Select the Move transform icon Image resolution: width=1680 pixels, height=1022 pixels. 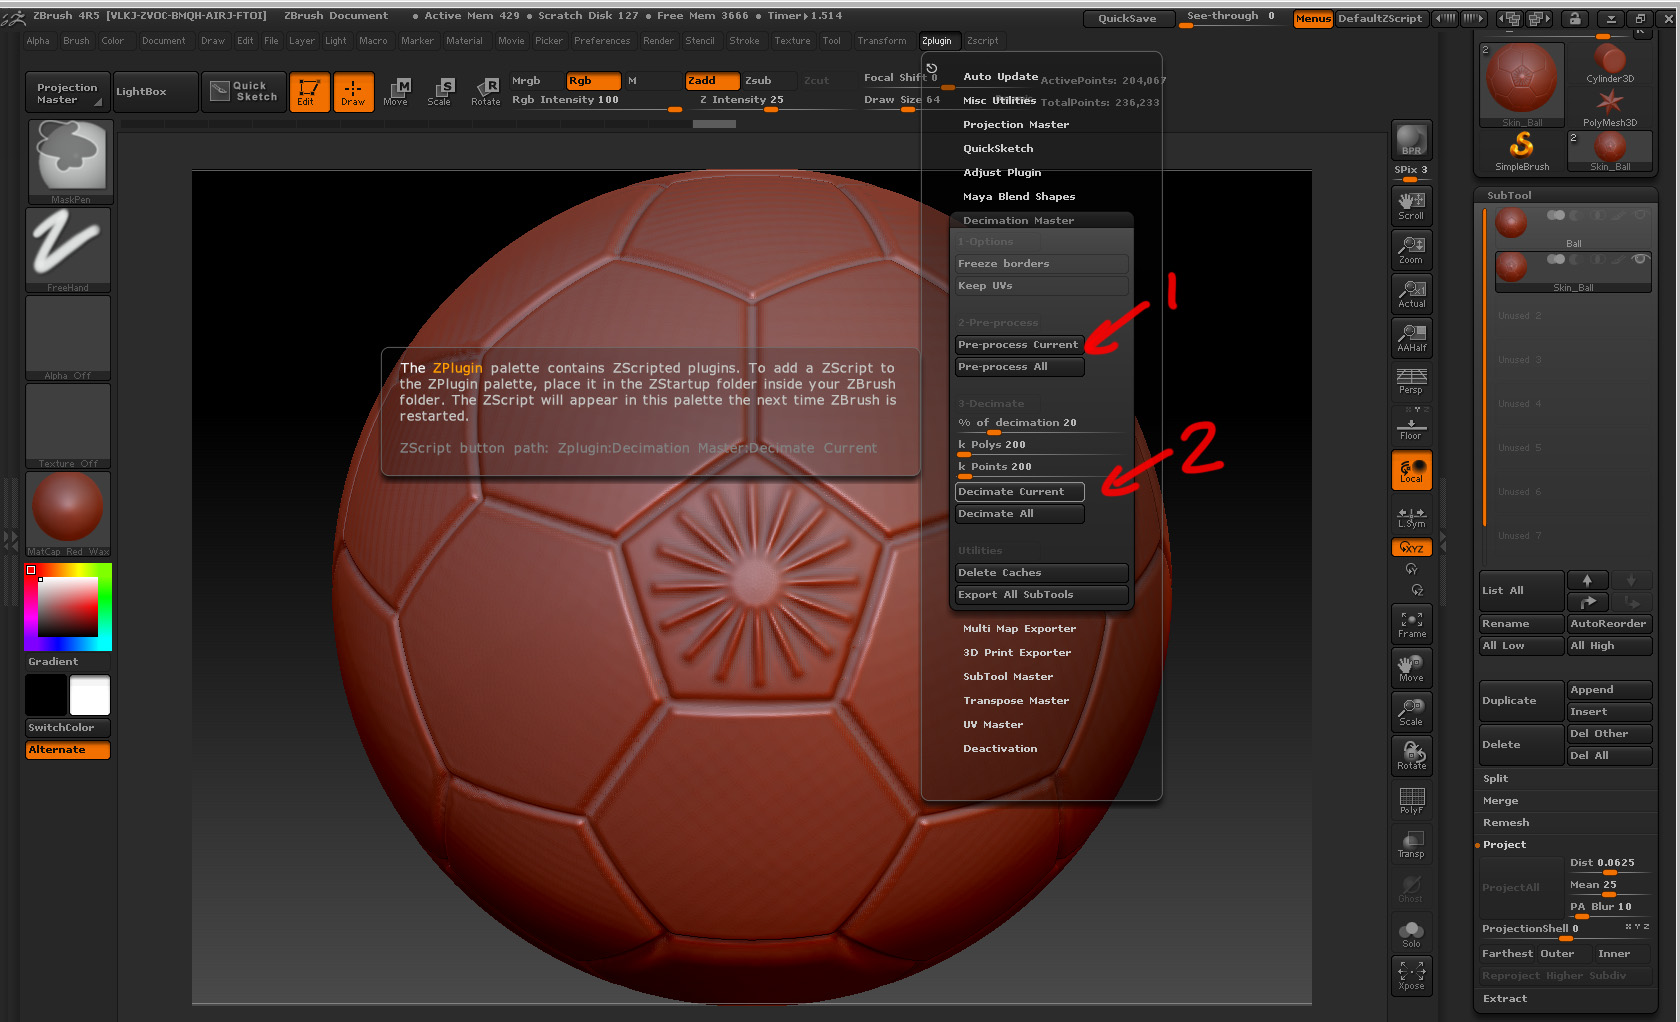point(396,91)
